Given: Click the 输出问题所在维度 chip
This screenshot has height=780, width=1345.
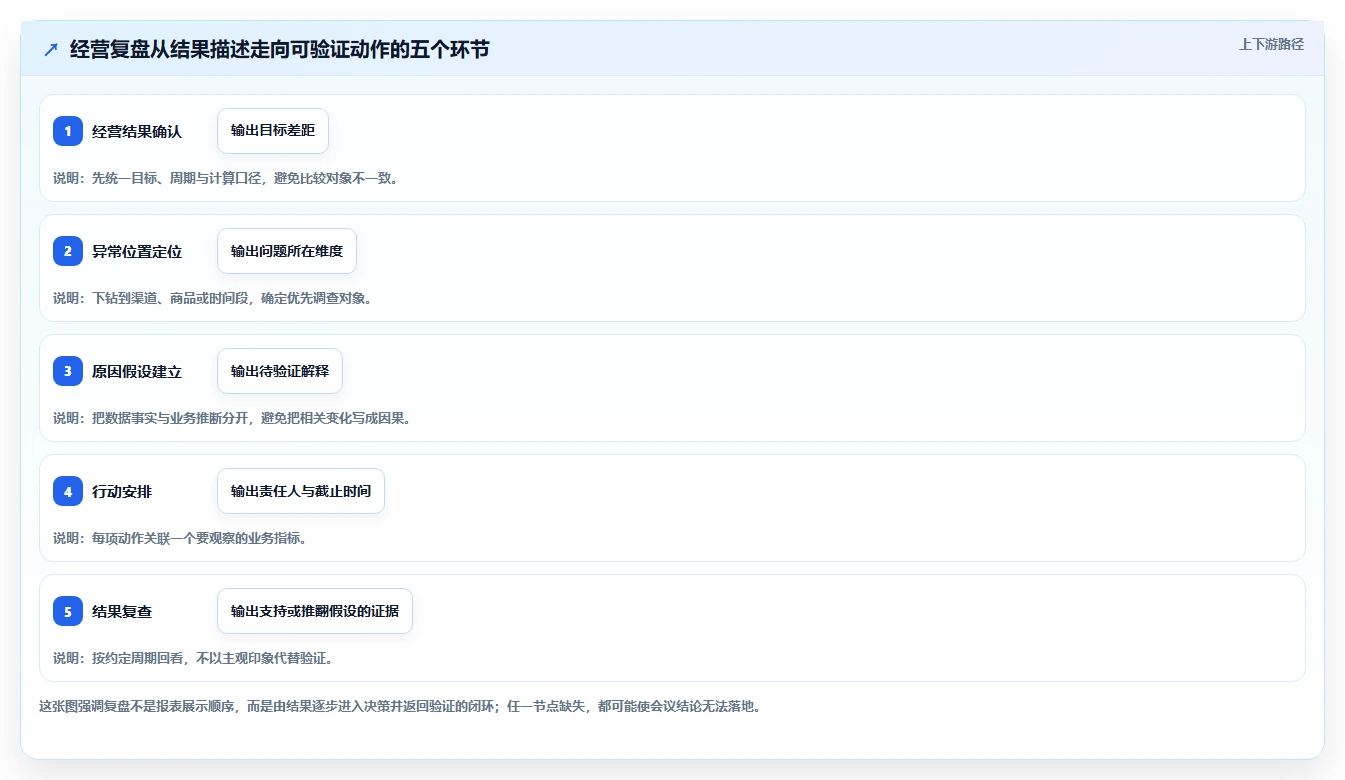Looking at the screenshot, I should click(287, 251).
